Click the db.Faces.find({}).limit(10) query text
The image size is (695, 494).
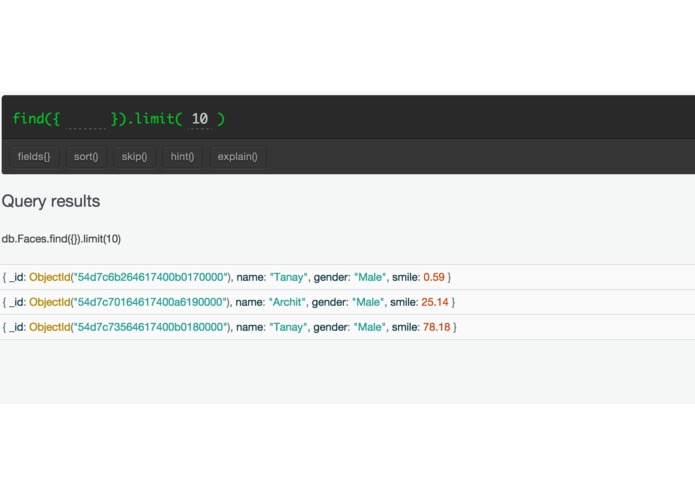61,239
